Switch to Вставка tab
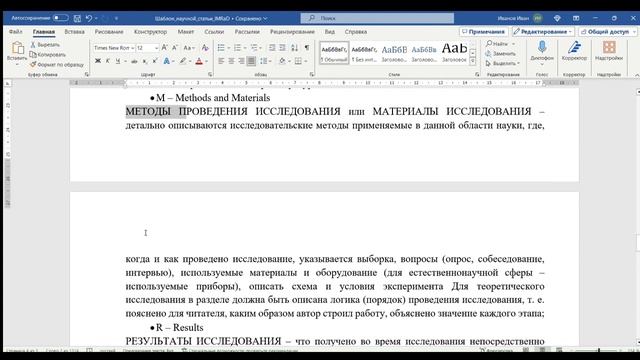640x360 pixels. (x=74, y=31)
